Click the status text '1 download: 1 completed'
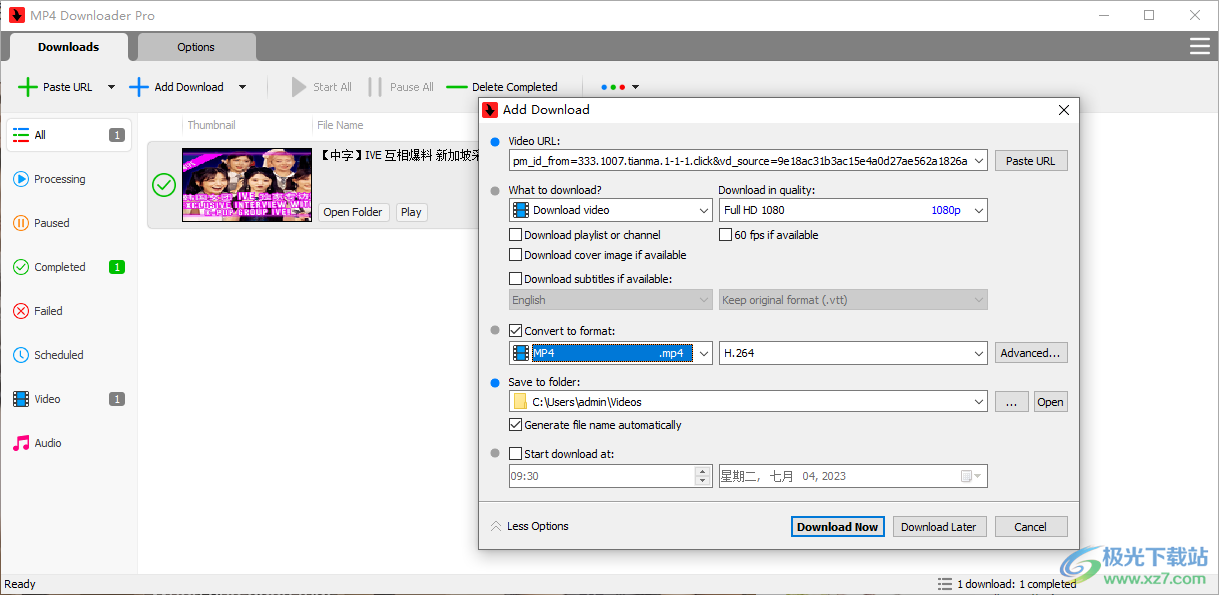 coord(1016,584)
